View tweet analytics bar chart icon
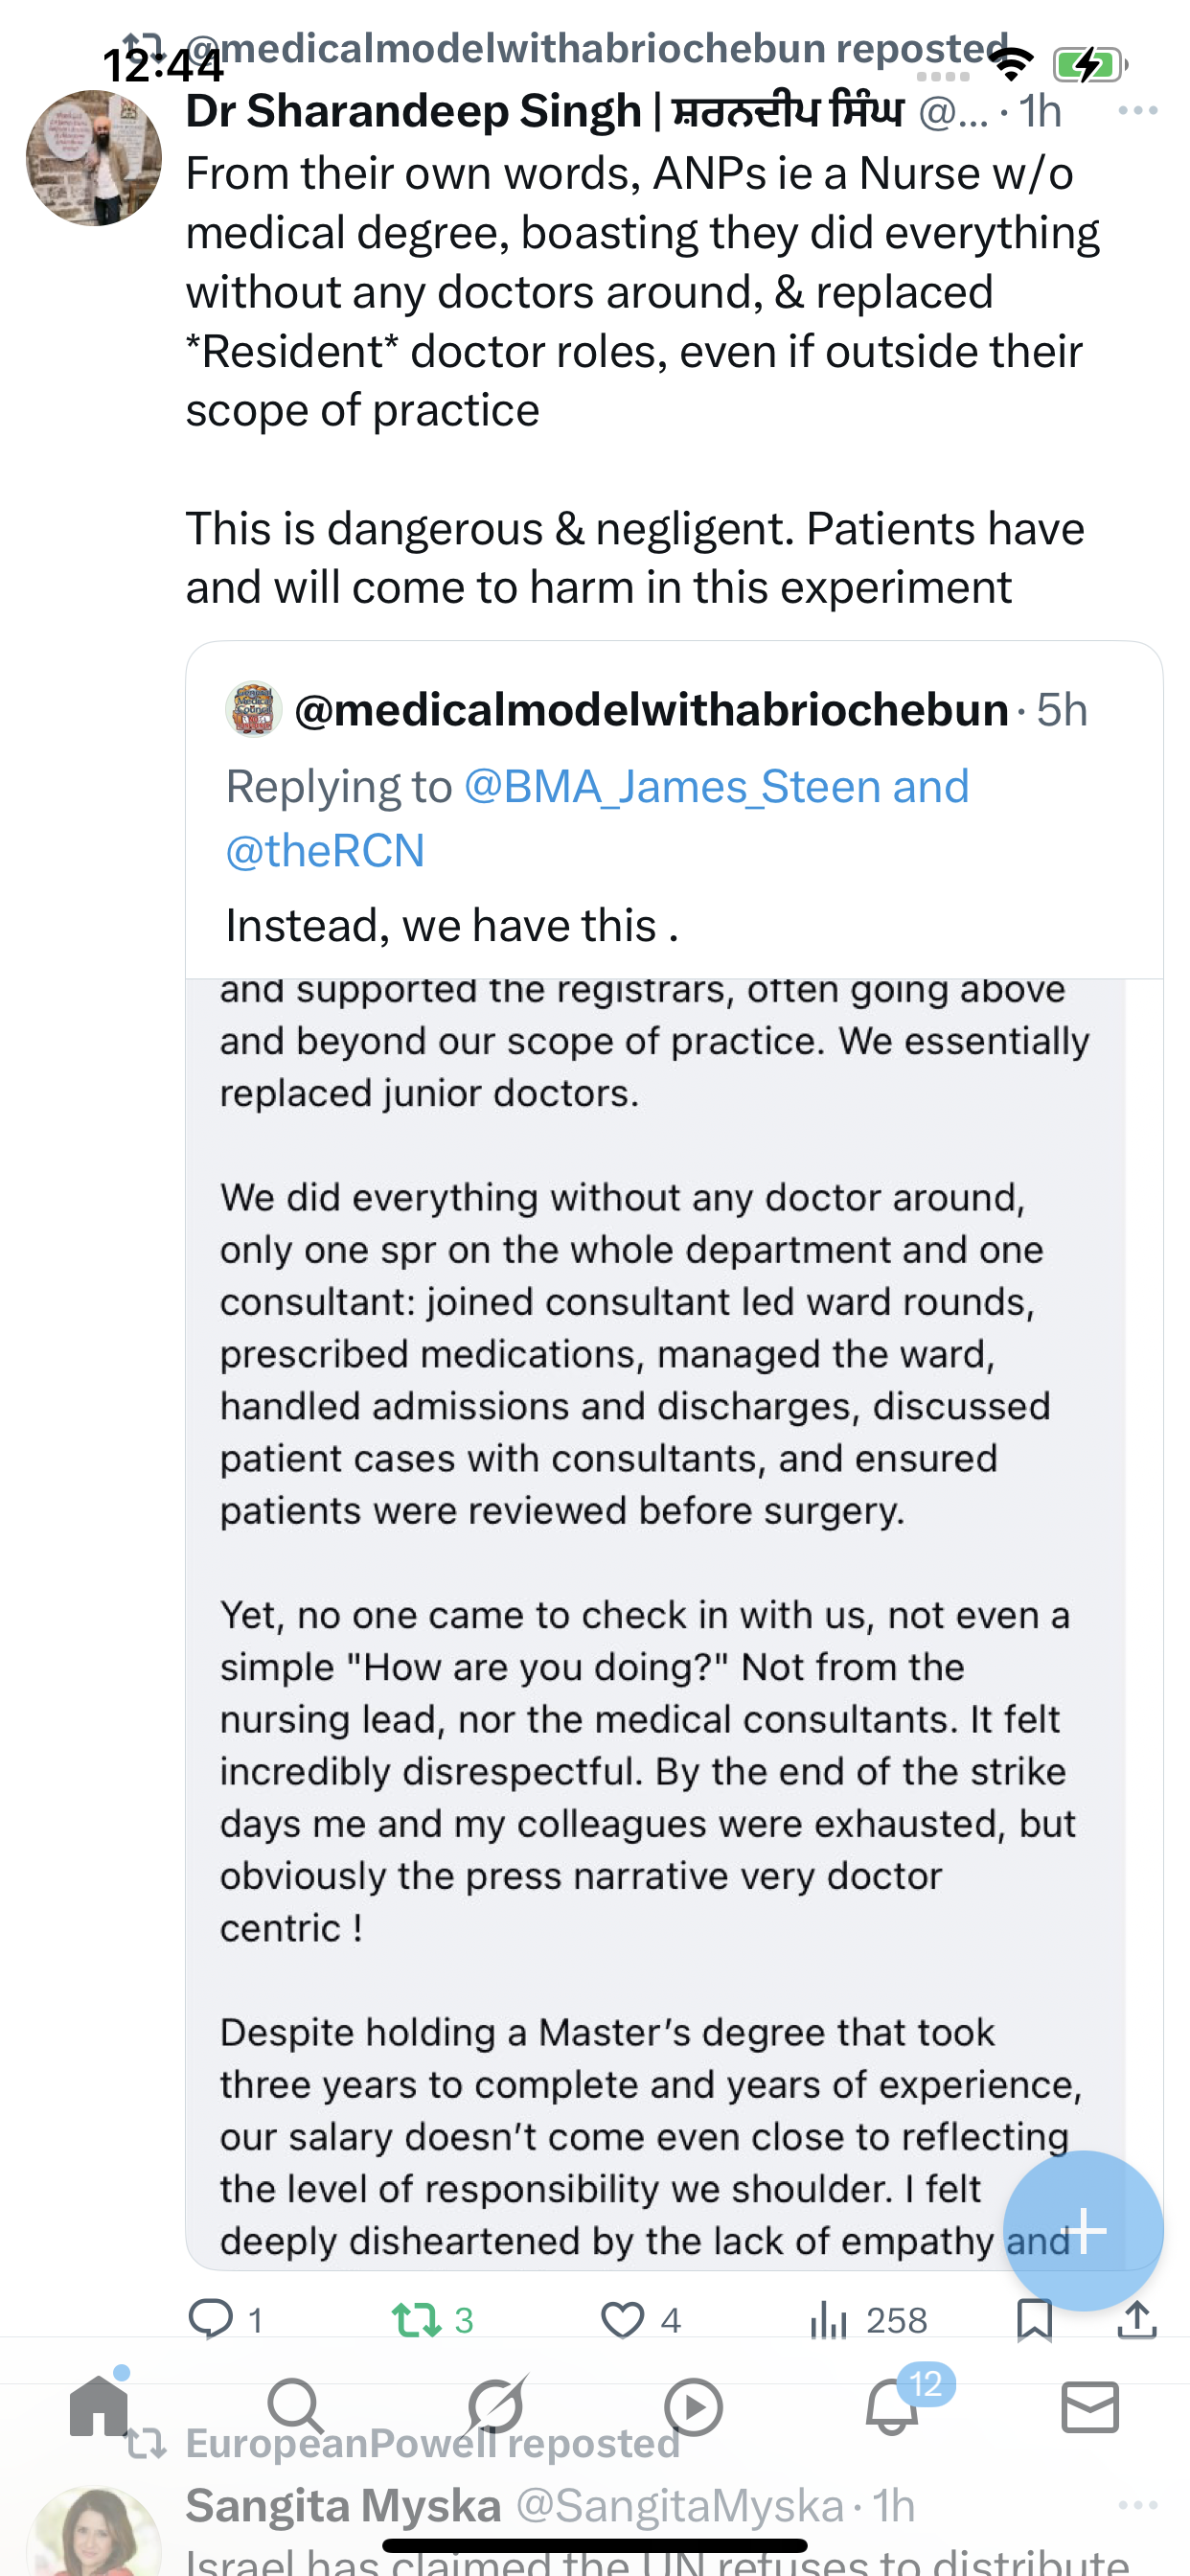 [829, 2320]
